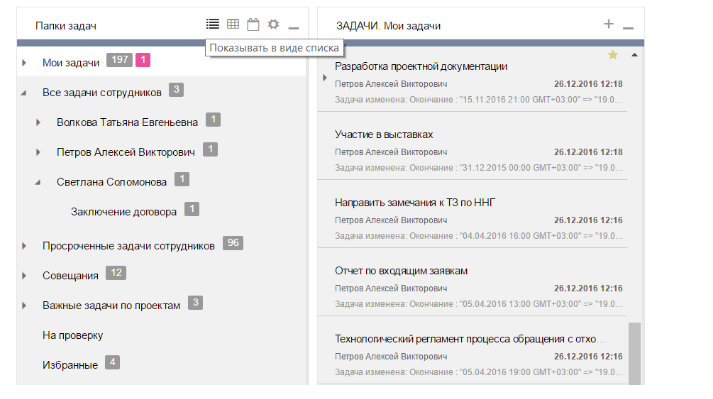Click the 12 badge next to Совещания
The width and height of the screenshot is (713, 399).
tap(116, 273)
